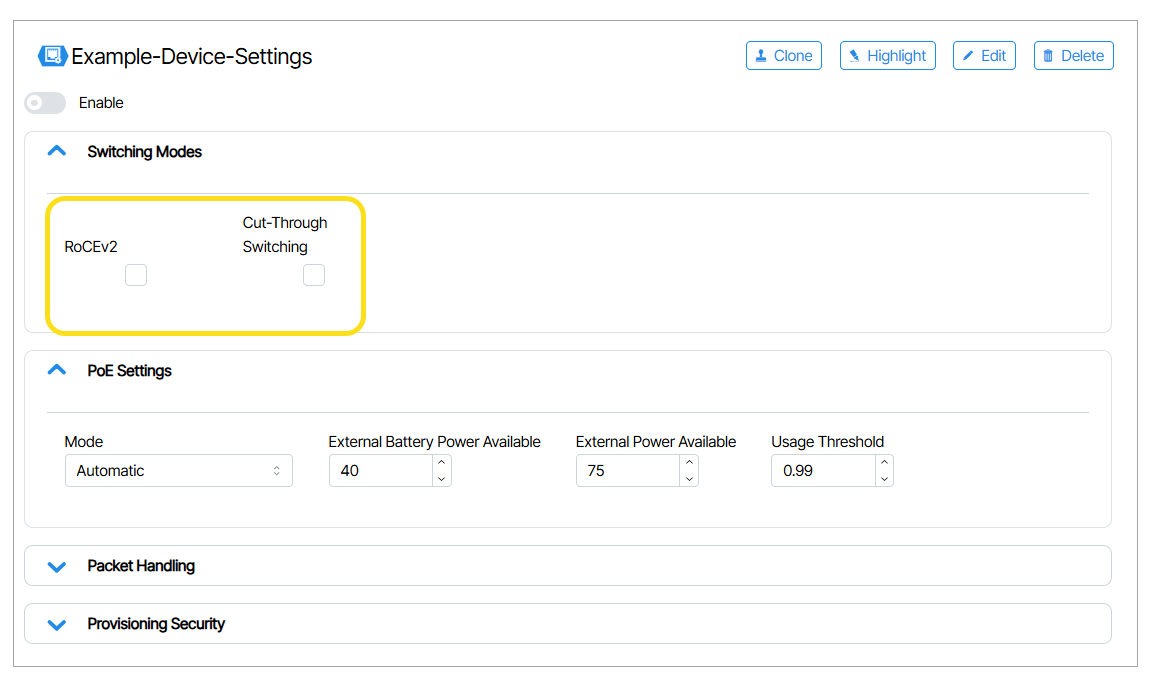Toggle the Enable switch
1151x687 pixels.
click(x=45, y=103)
